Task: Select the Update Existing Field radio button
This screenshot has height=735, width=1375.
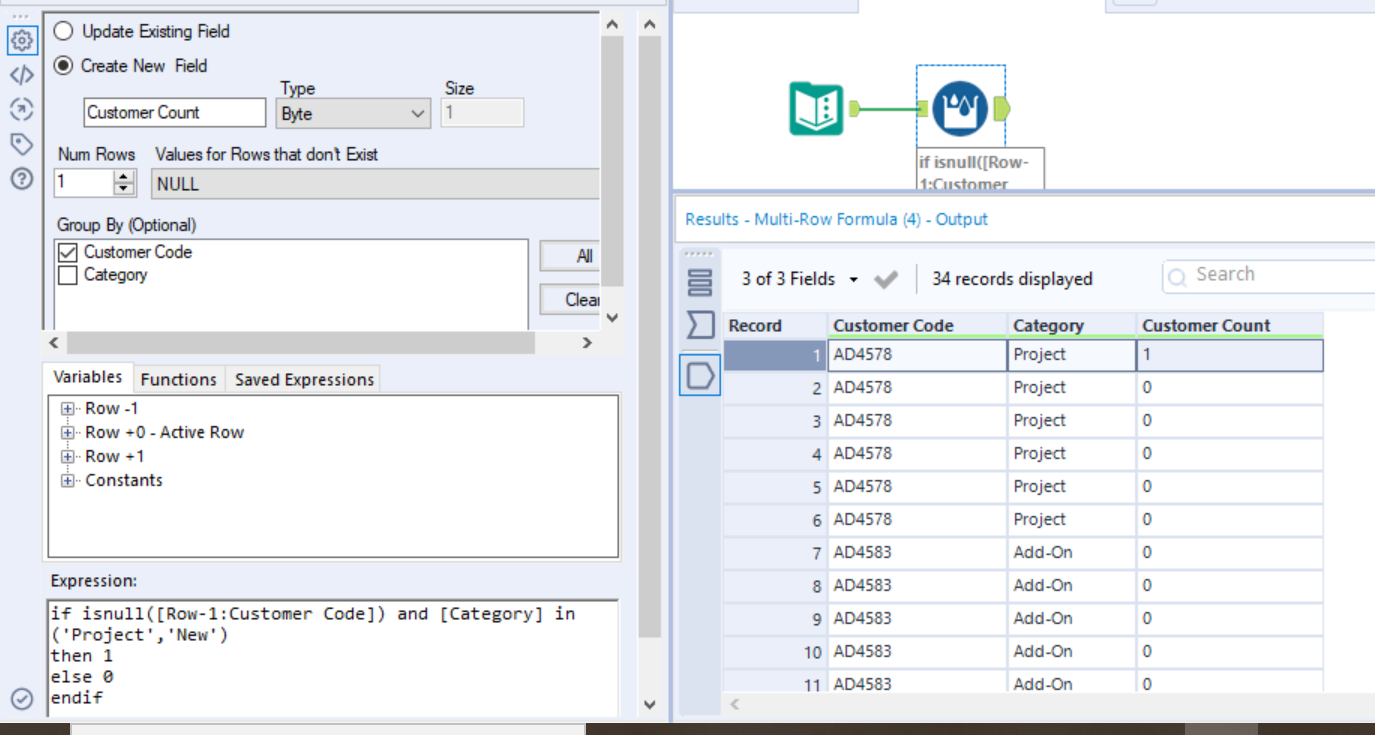Action: (64, 32)
